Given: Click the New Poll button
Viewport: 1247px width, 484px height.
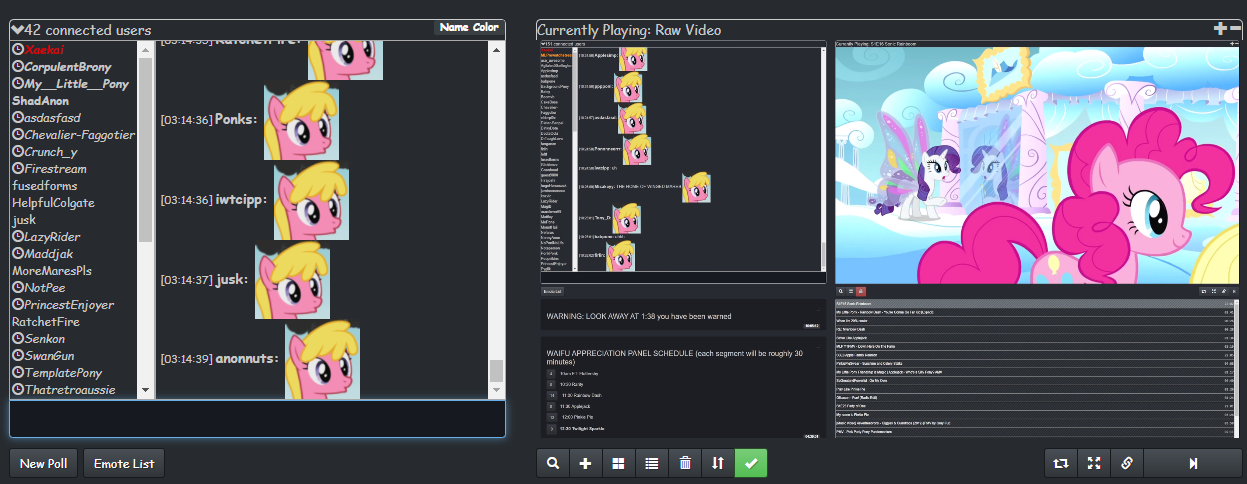Looking at the screenshot, I should coord(43,464).
